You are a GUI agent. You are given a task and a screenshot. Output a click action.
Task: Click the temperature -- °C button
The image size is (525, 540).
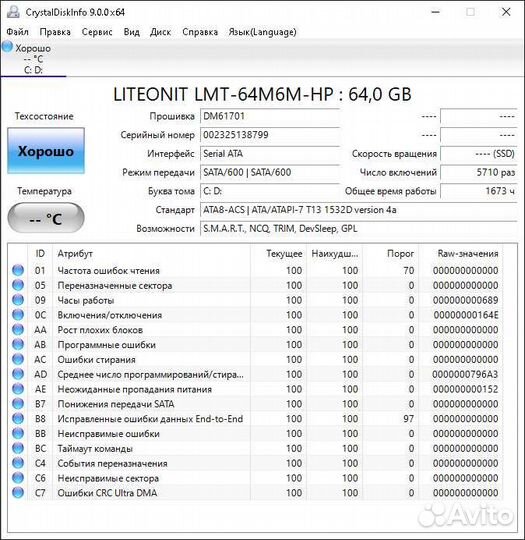coord(46,218)
